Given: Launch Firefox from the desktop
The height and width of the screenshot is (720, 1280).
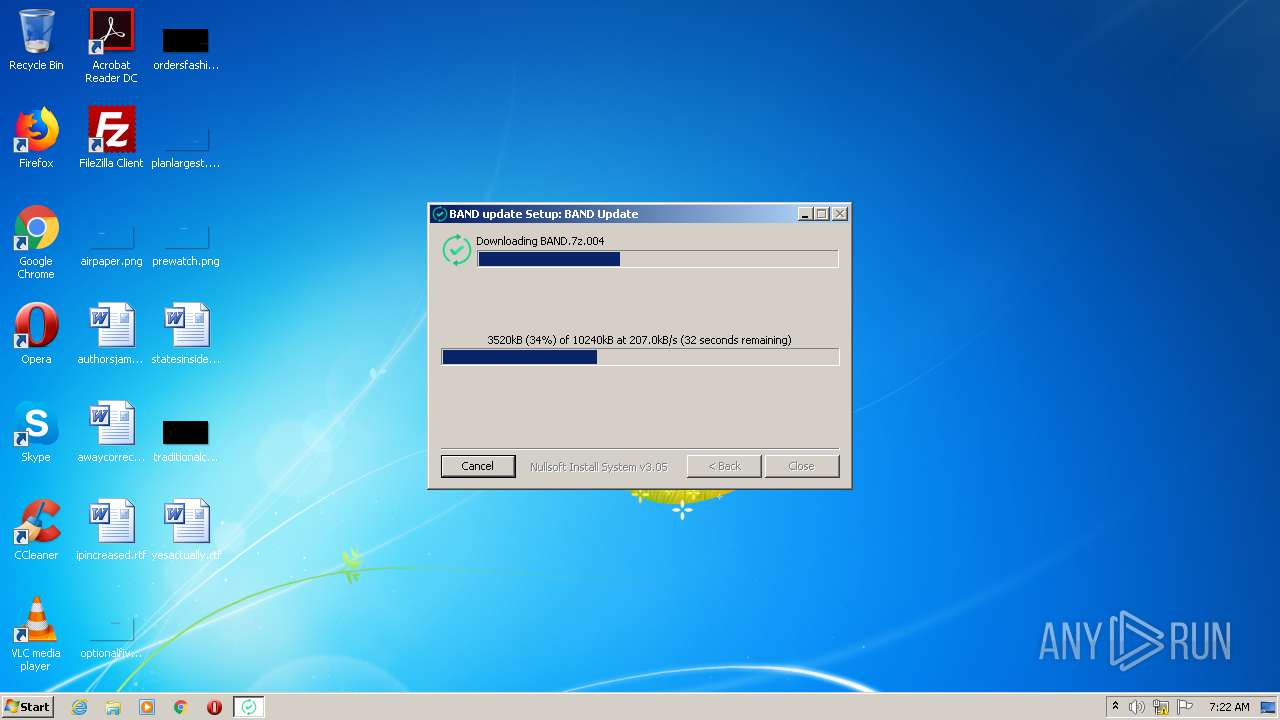Looking at the screenshot, I should point(36,138).
